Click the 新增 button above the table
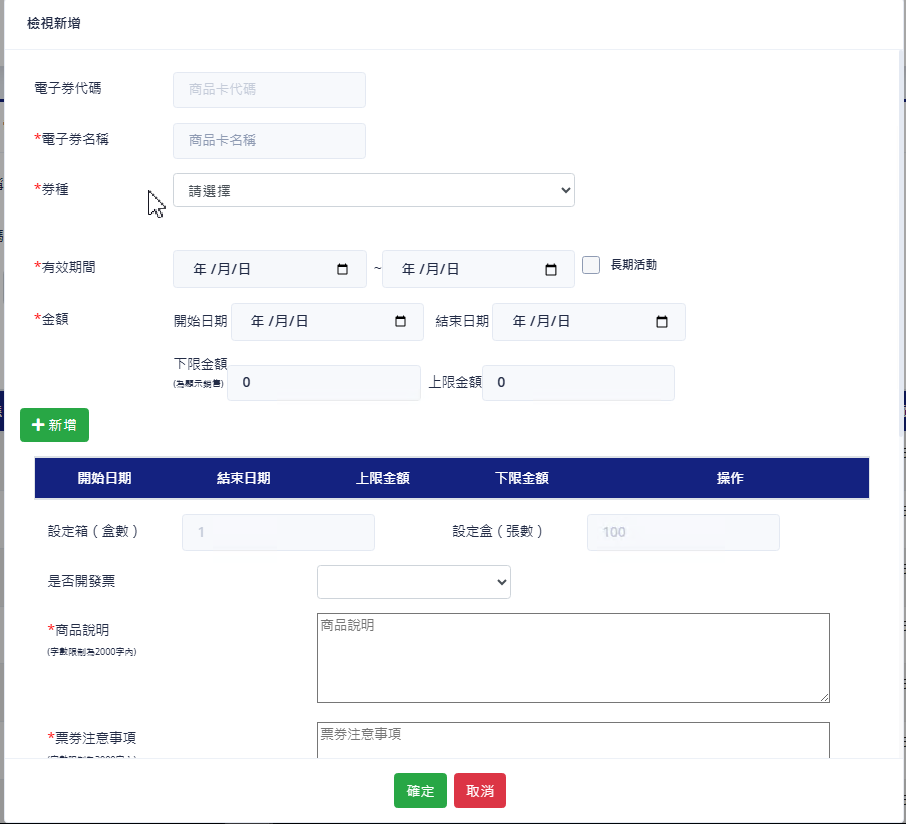 click(x=54, y=425)
